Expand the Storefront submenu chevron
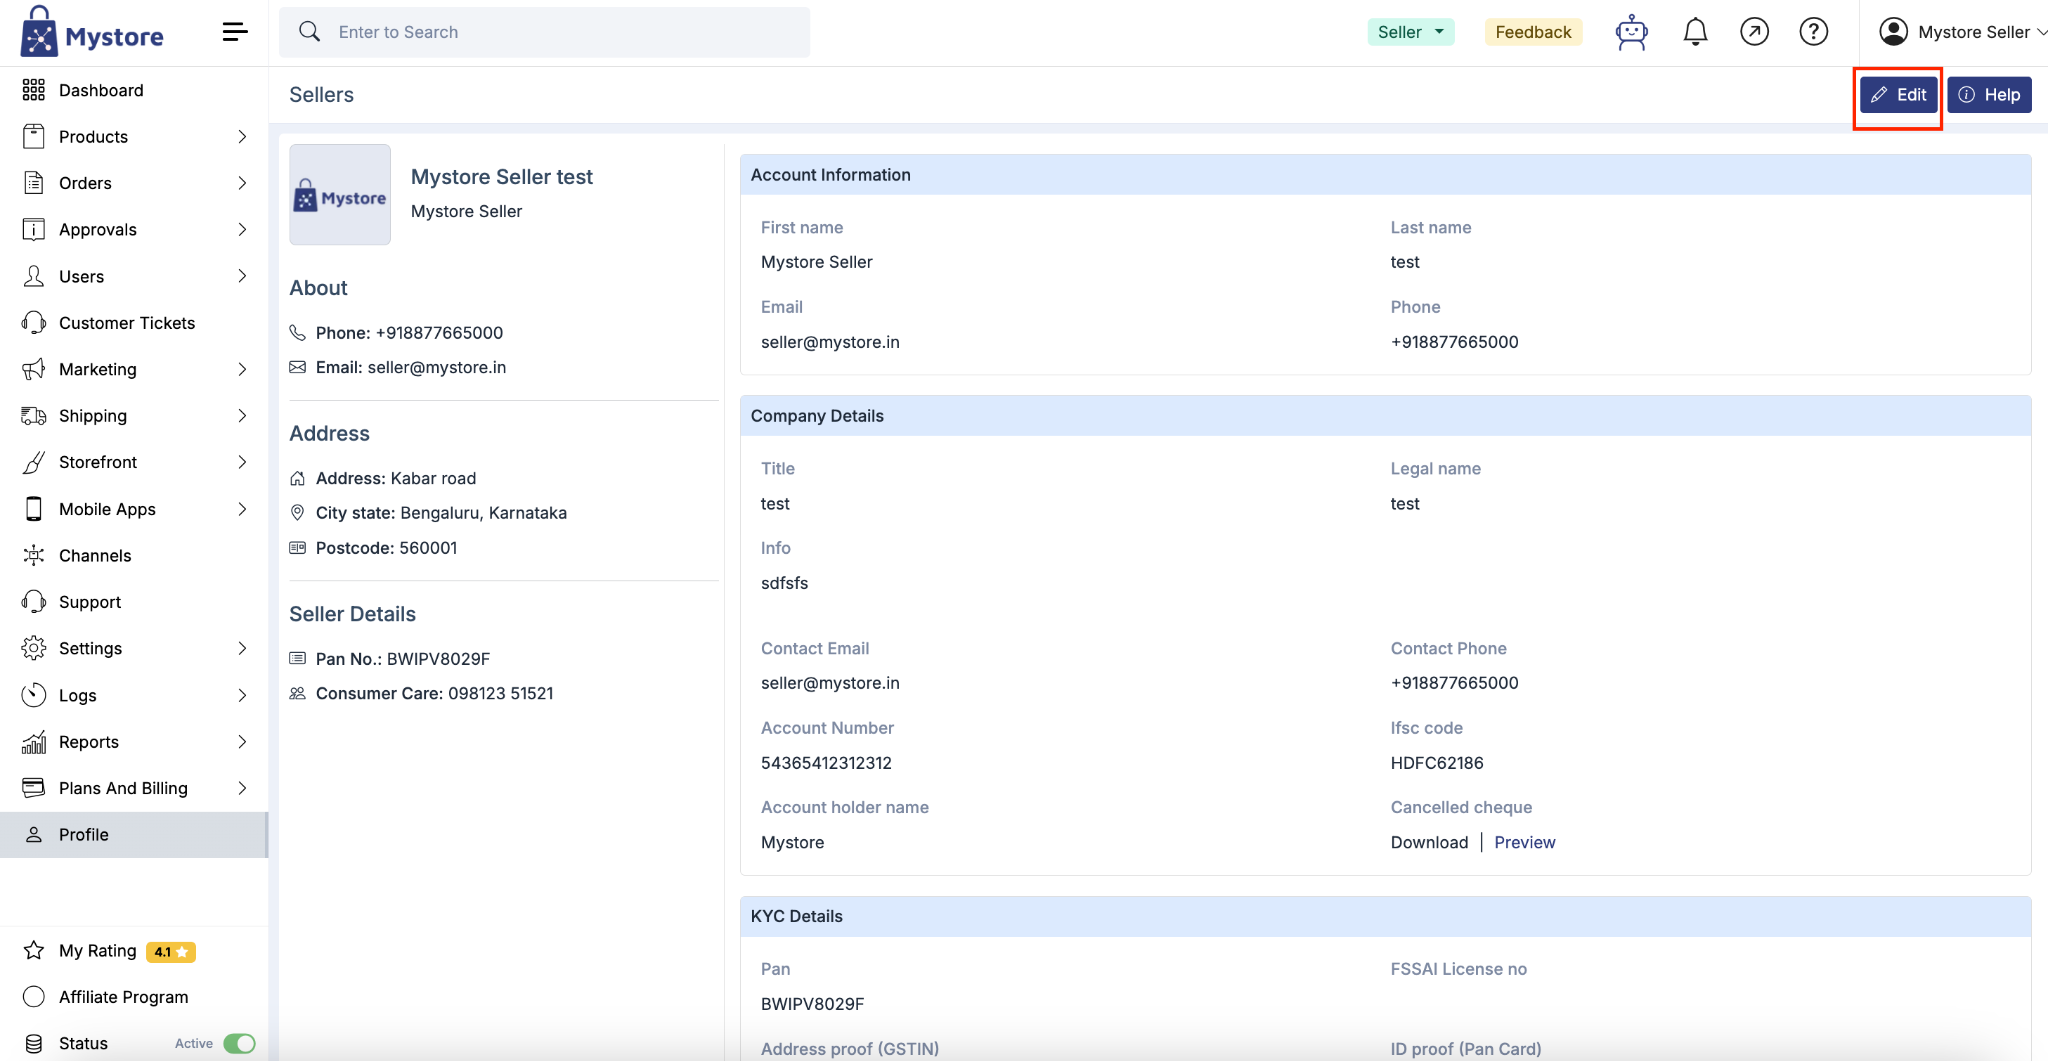The width and height of the screenshot is (2048, 1061). point(242,462)
